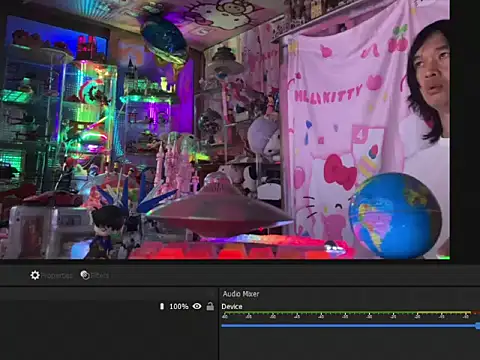
Task: Click the webcam preview canvas
Action: pos(225,129)
